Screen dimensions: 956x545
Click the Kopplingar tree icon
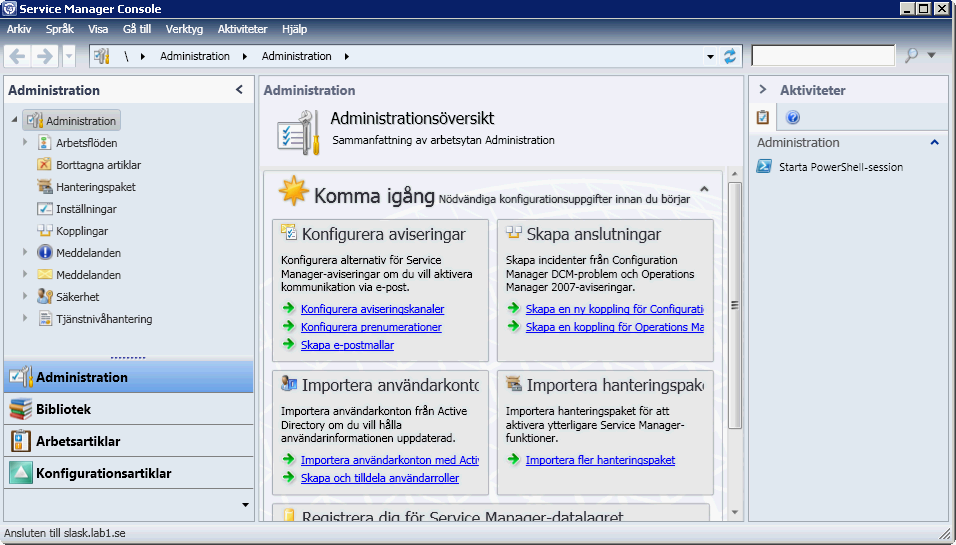pyautogui.click(x=45, y=230)
